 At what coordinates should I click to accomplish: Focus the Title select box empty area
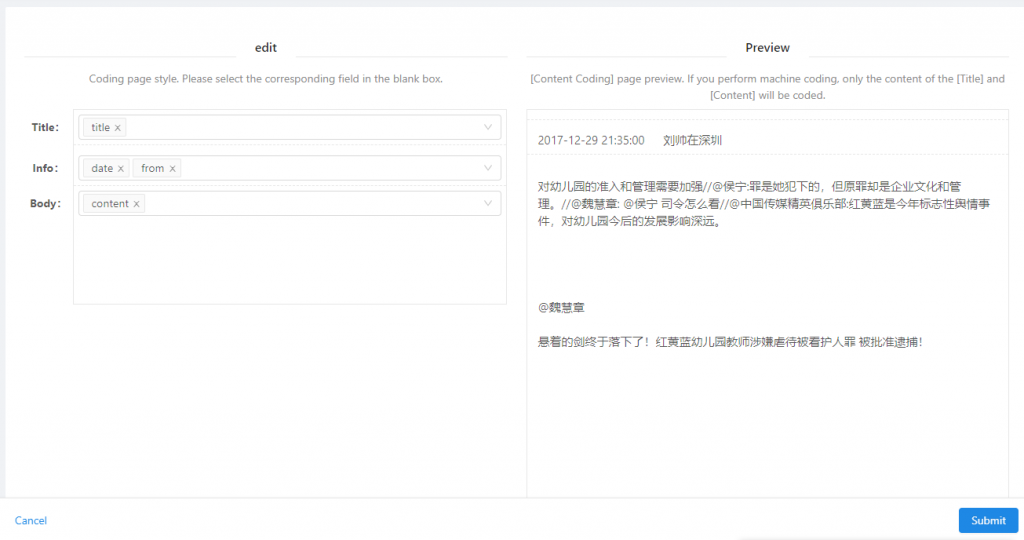tap(300, 127)
